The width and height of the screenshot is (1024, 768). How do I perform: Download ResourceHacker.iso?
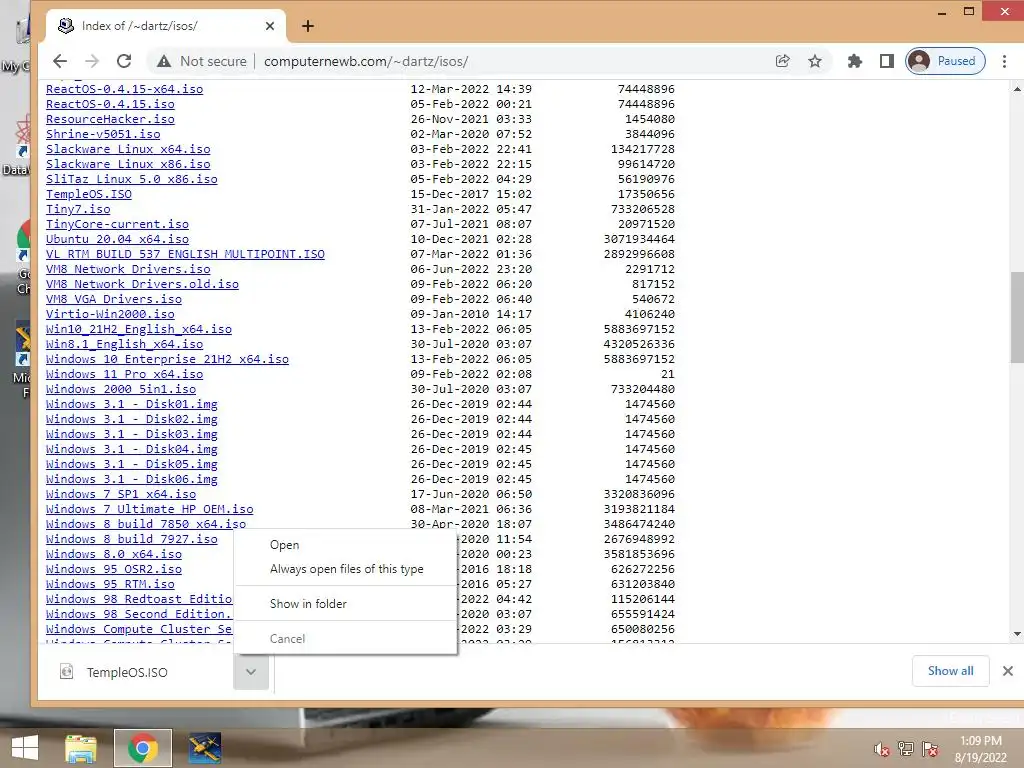coord(110,119)
